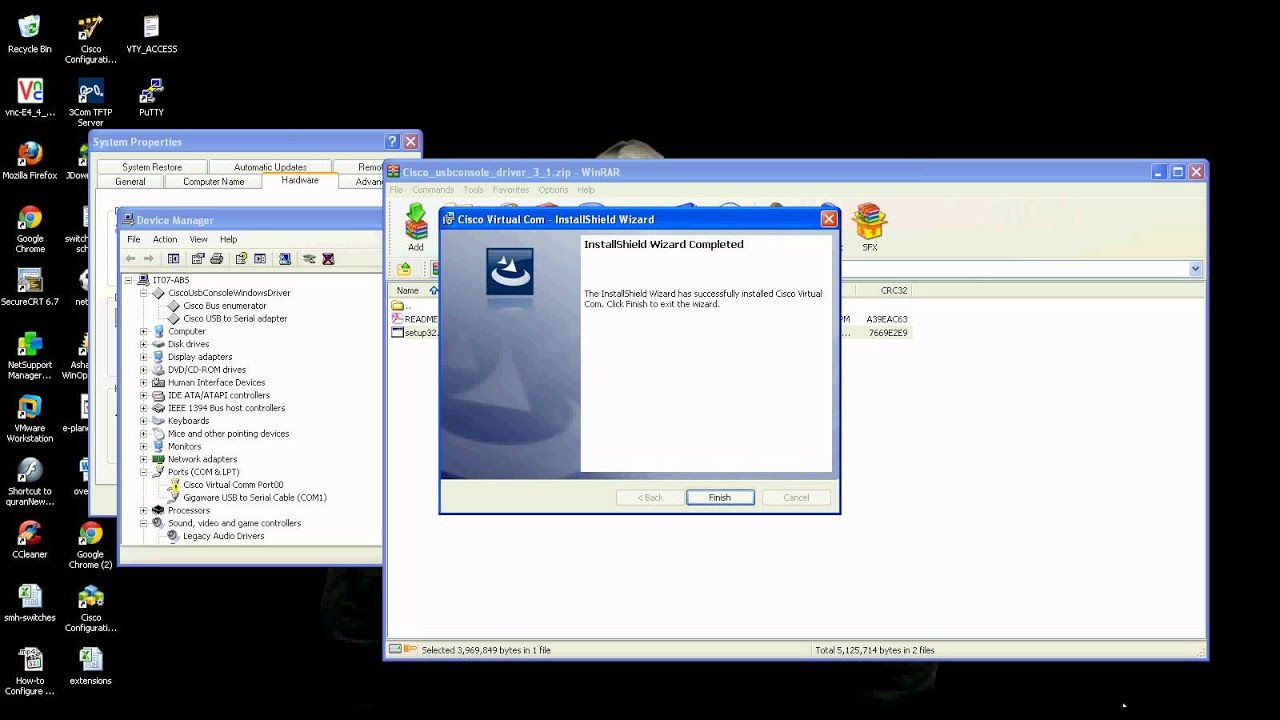Click the green Disable device toolbar icon
The height and width of the screenshot is (720, 1280).
309,258
